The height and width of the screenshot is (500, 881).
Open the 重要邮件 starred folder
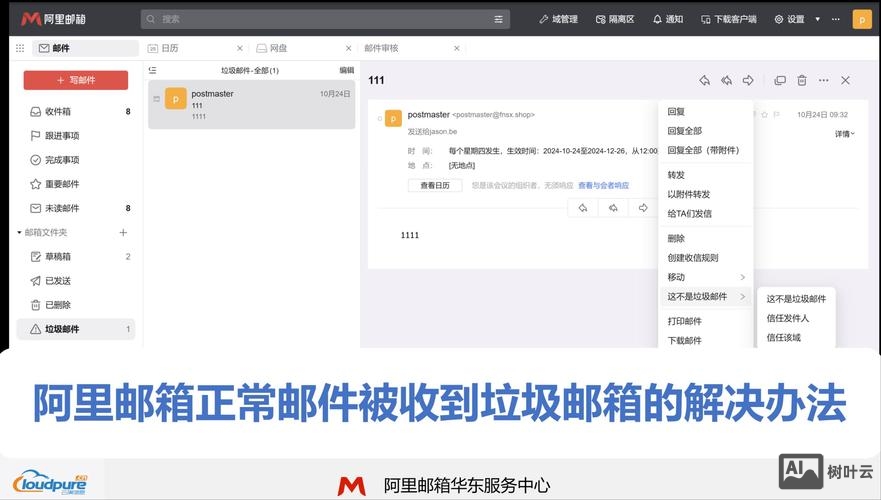pyautogui.click(x=78, y=184)
